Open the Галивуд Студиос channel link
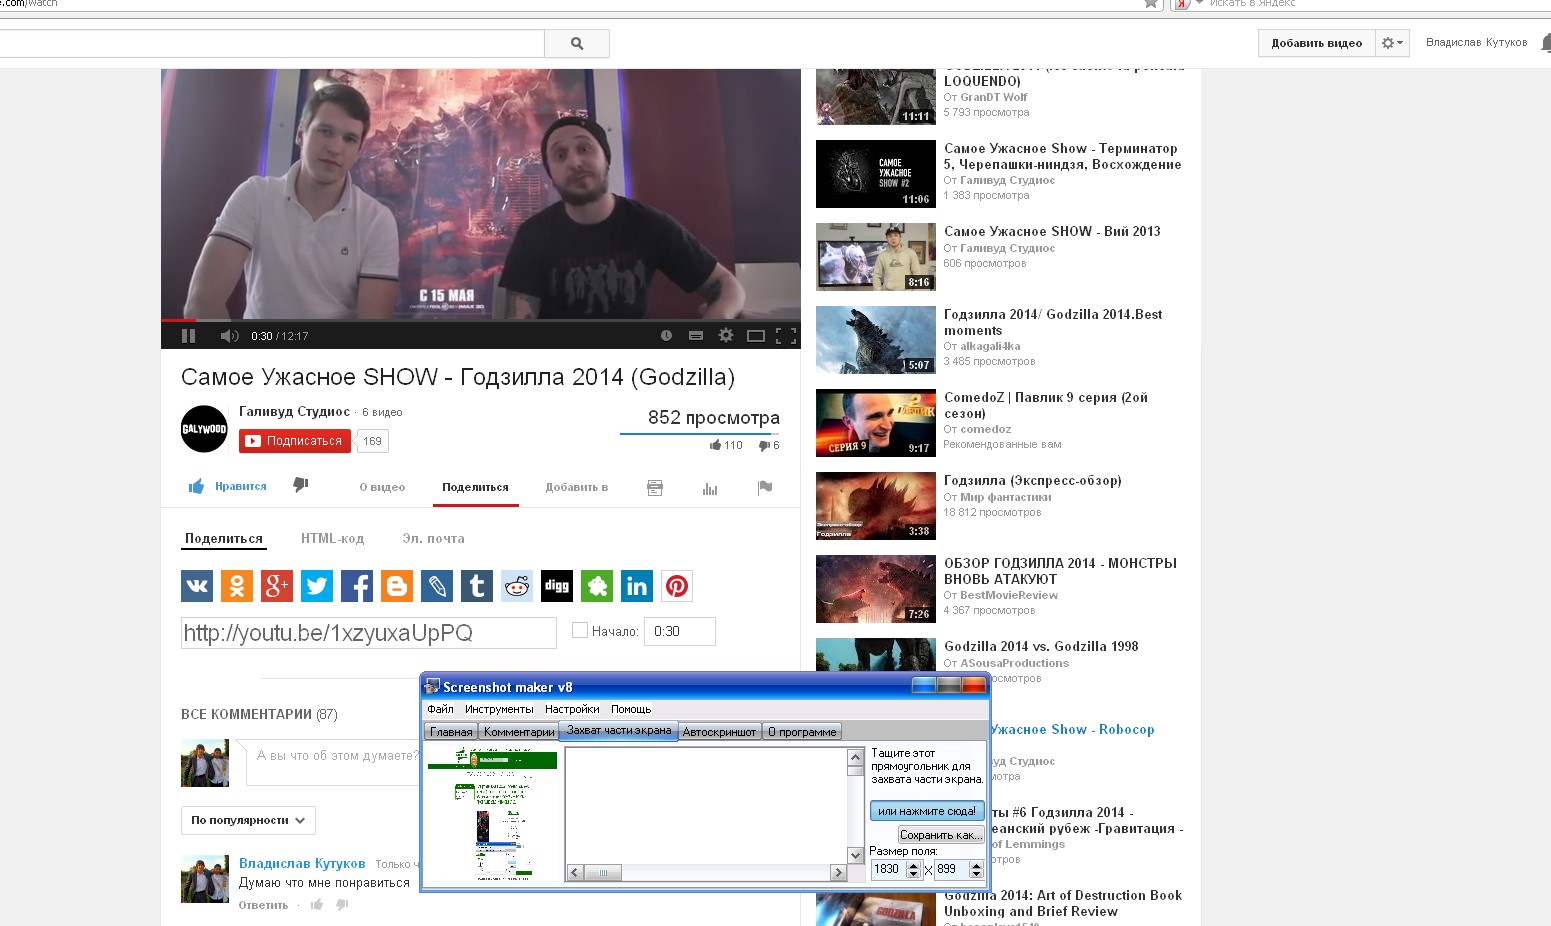 pyautogui.click(x=295, y=411)
